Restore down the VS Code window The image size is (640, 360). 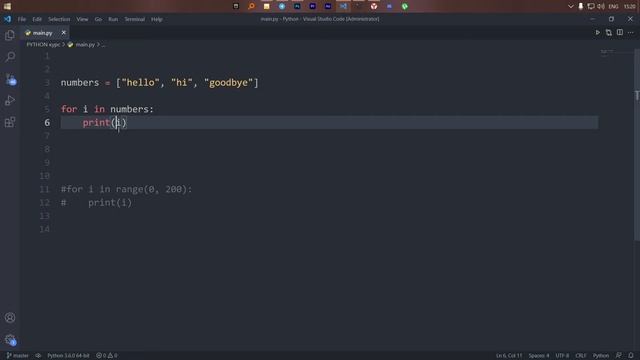[611, 19]
